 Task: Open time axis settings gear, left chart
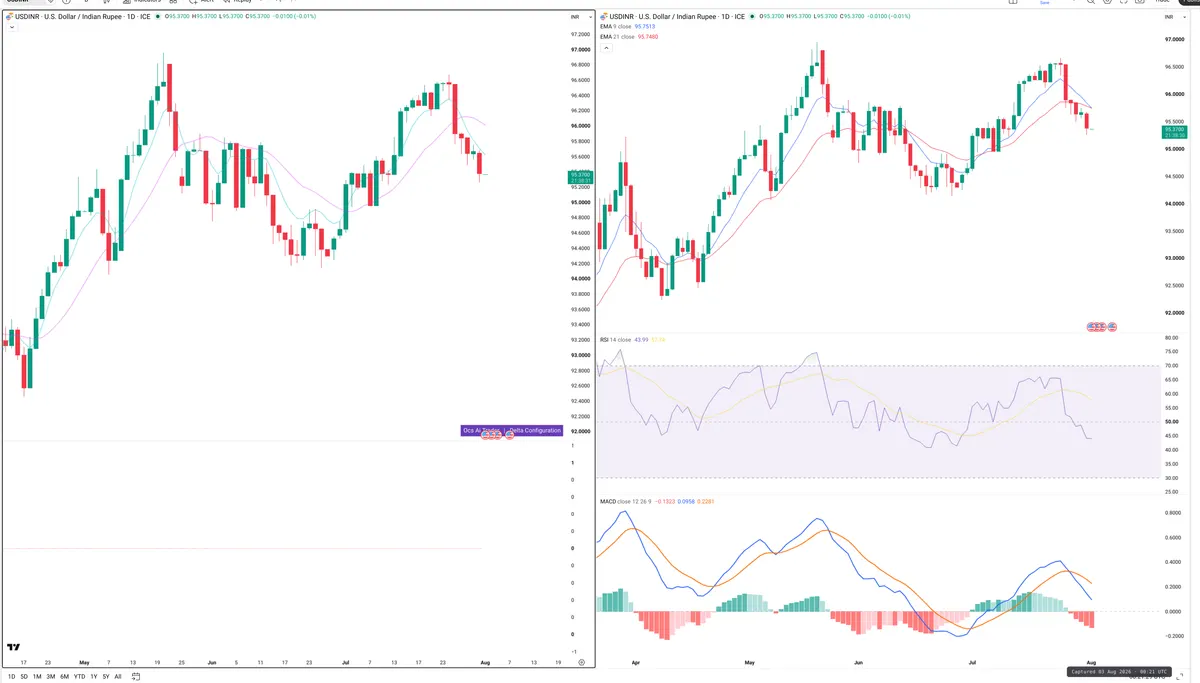(x=581, y=662)
